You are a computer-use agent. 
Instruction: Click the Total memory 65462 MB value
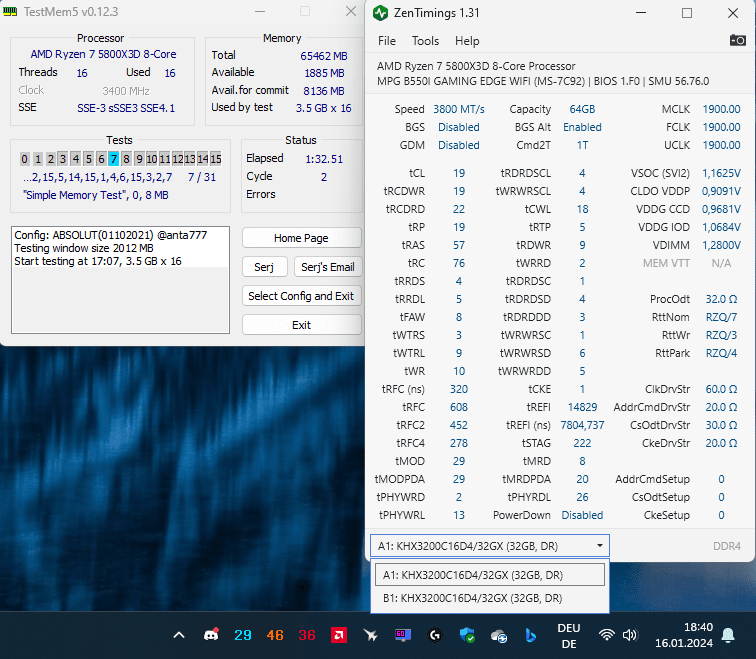(x=324, y=56)
